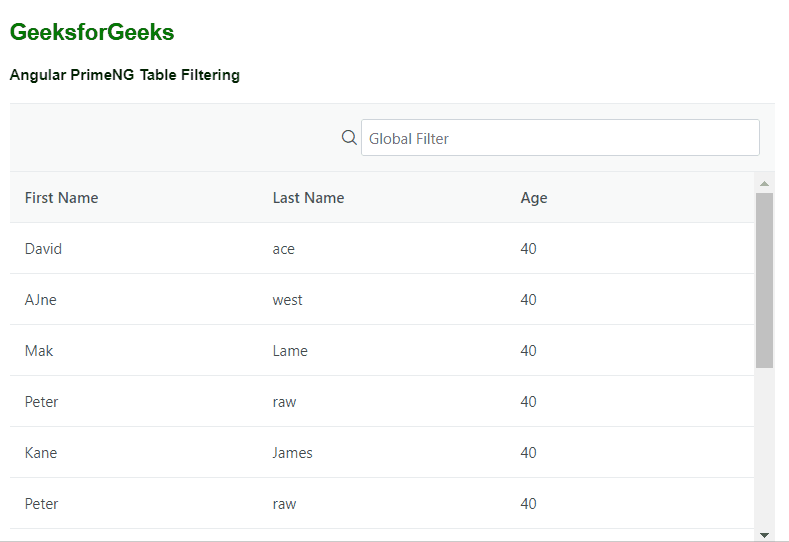This screenshot has width=789, height=542.
Task: Click the scrollbar up arrow
Action: point(764,183)
